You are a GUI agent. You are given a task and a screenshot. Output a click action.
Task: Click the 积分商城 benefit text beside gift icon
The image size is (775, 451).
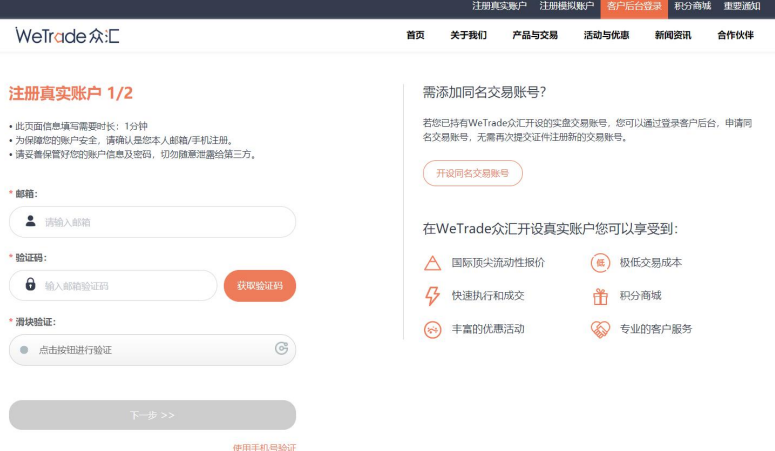641,296
